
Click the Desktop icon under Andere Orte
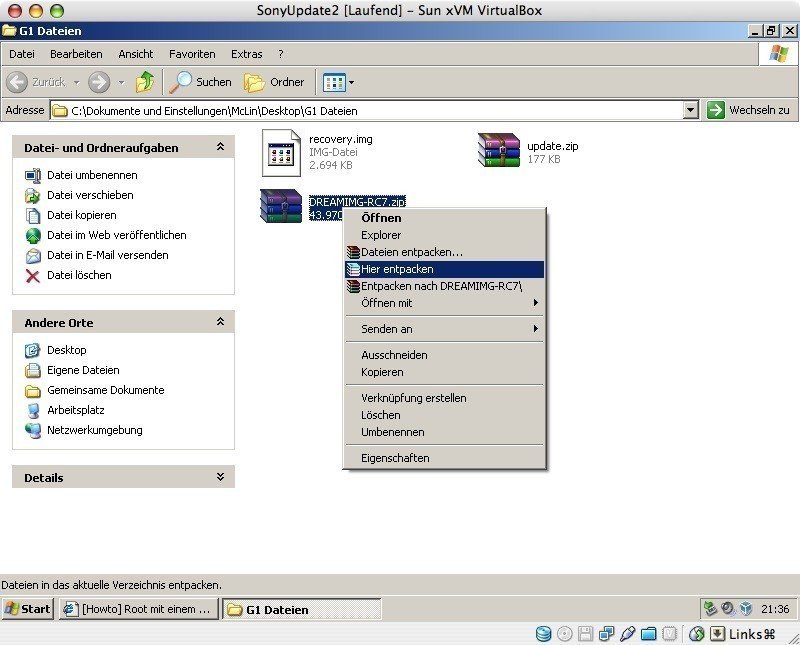[x=33, y=351]
